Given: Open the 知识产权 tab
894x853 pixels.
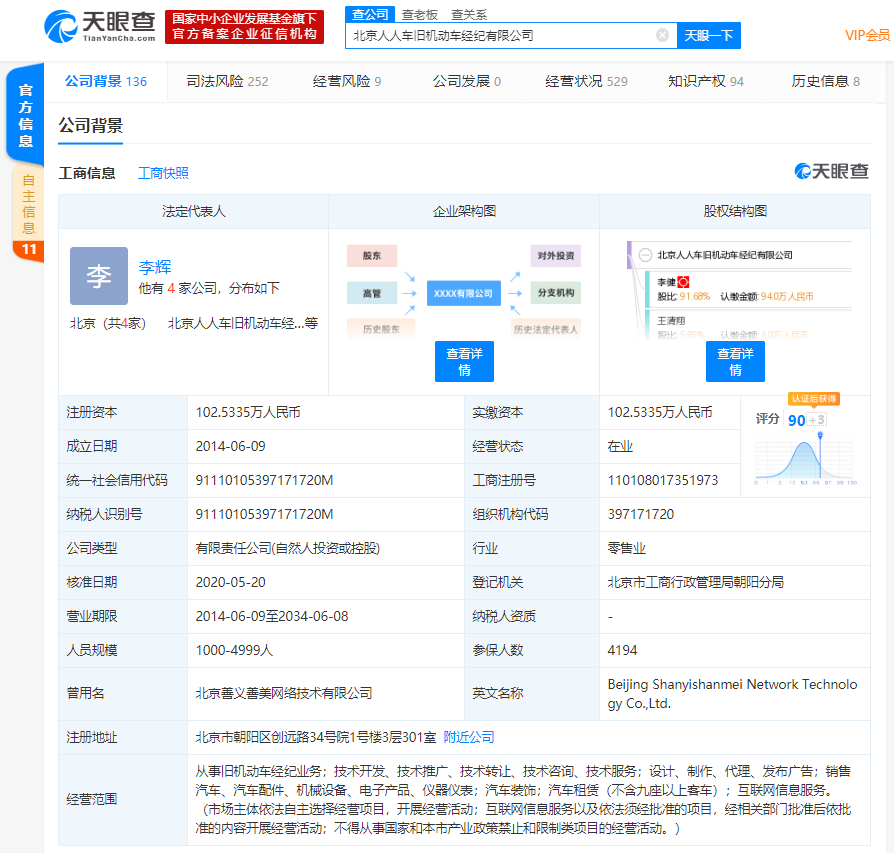Looking at the screenshot, I should (705, 81).
